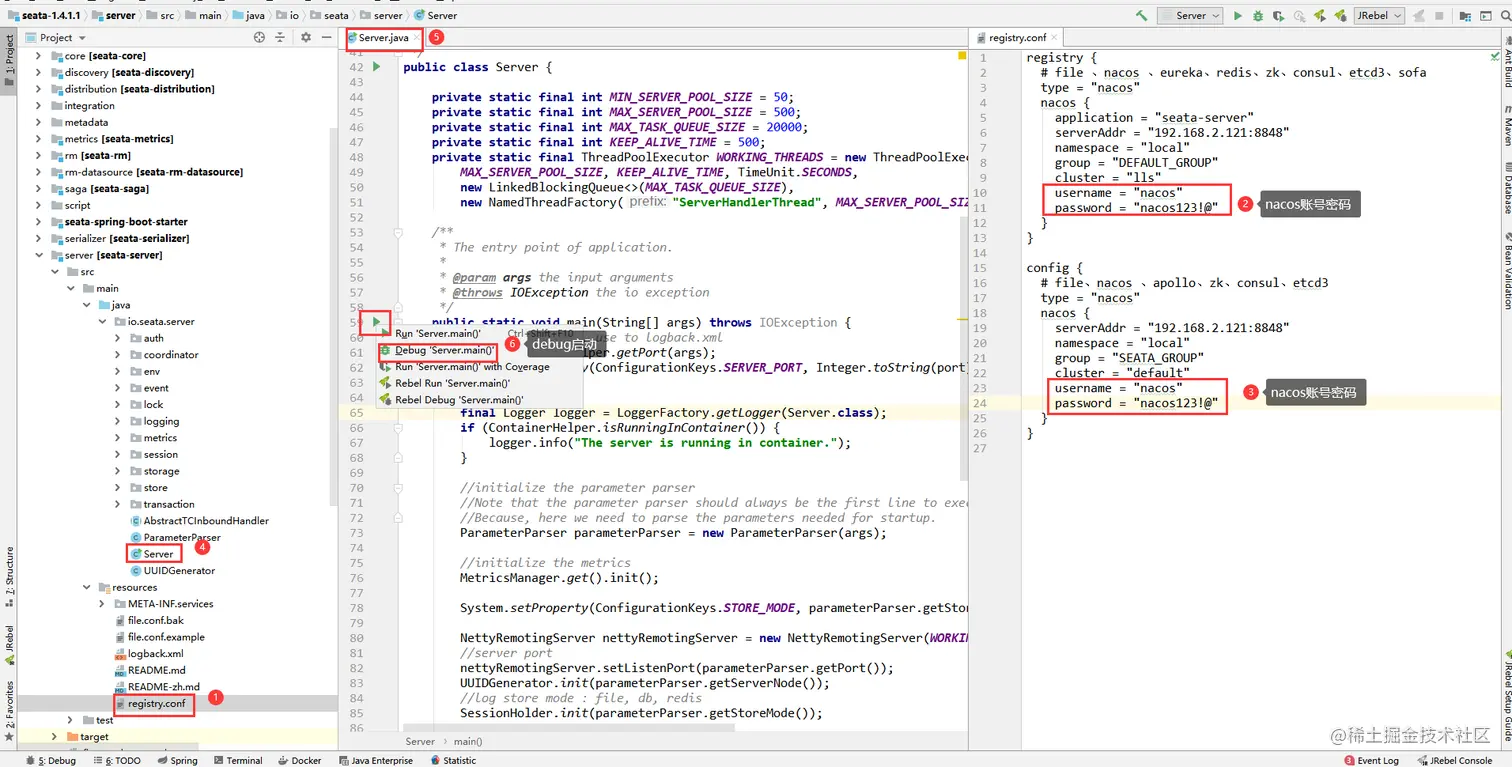This screenshot has height=767, width=1512.
Task: Click the green Run button in toolbar
Action: pyautogui.click(x=1238, y=16)
